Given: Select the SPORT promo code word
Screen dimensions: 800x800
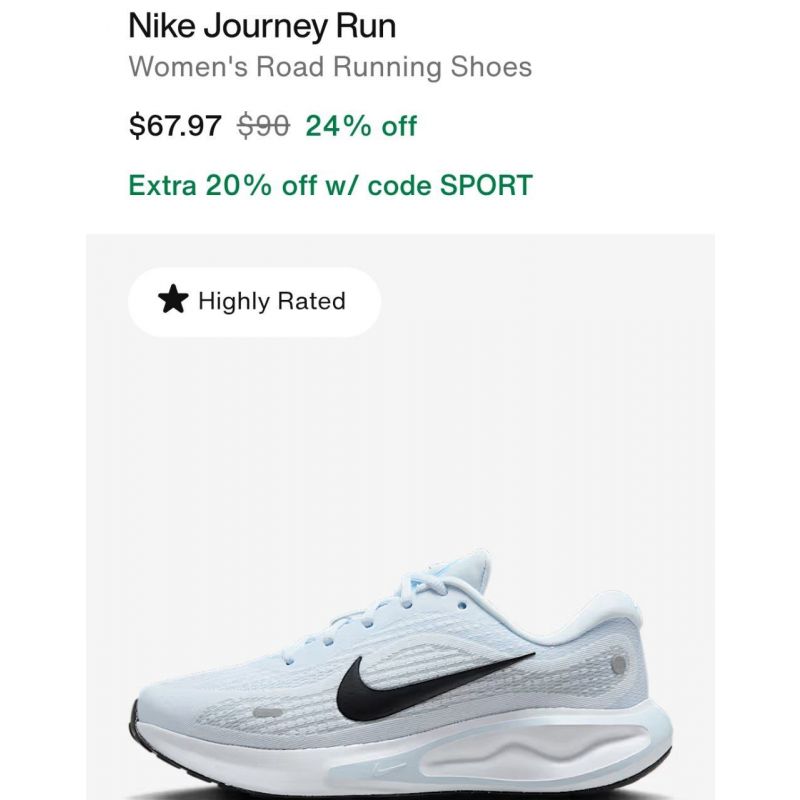Looking at the screenshot, I should pyautogui.click(x=486, y=185).
